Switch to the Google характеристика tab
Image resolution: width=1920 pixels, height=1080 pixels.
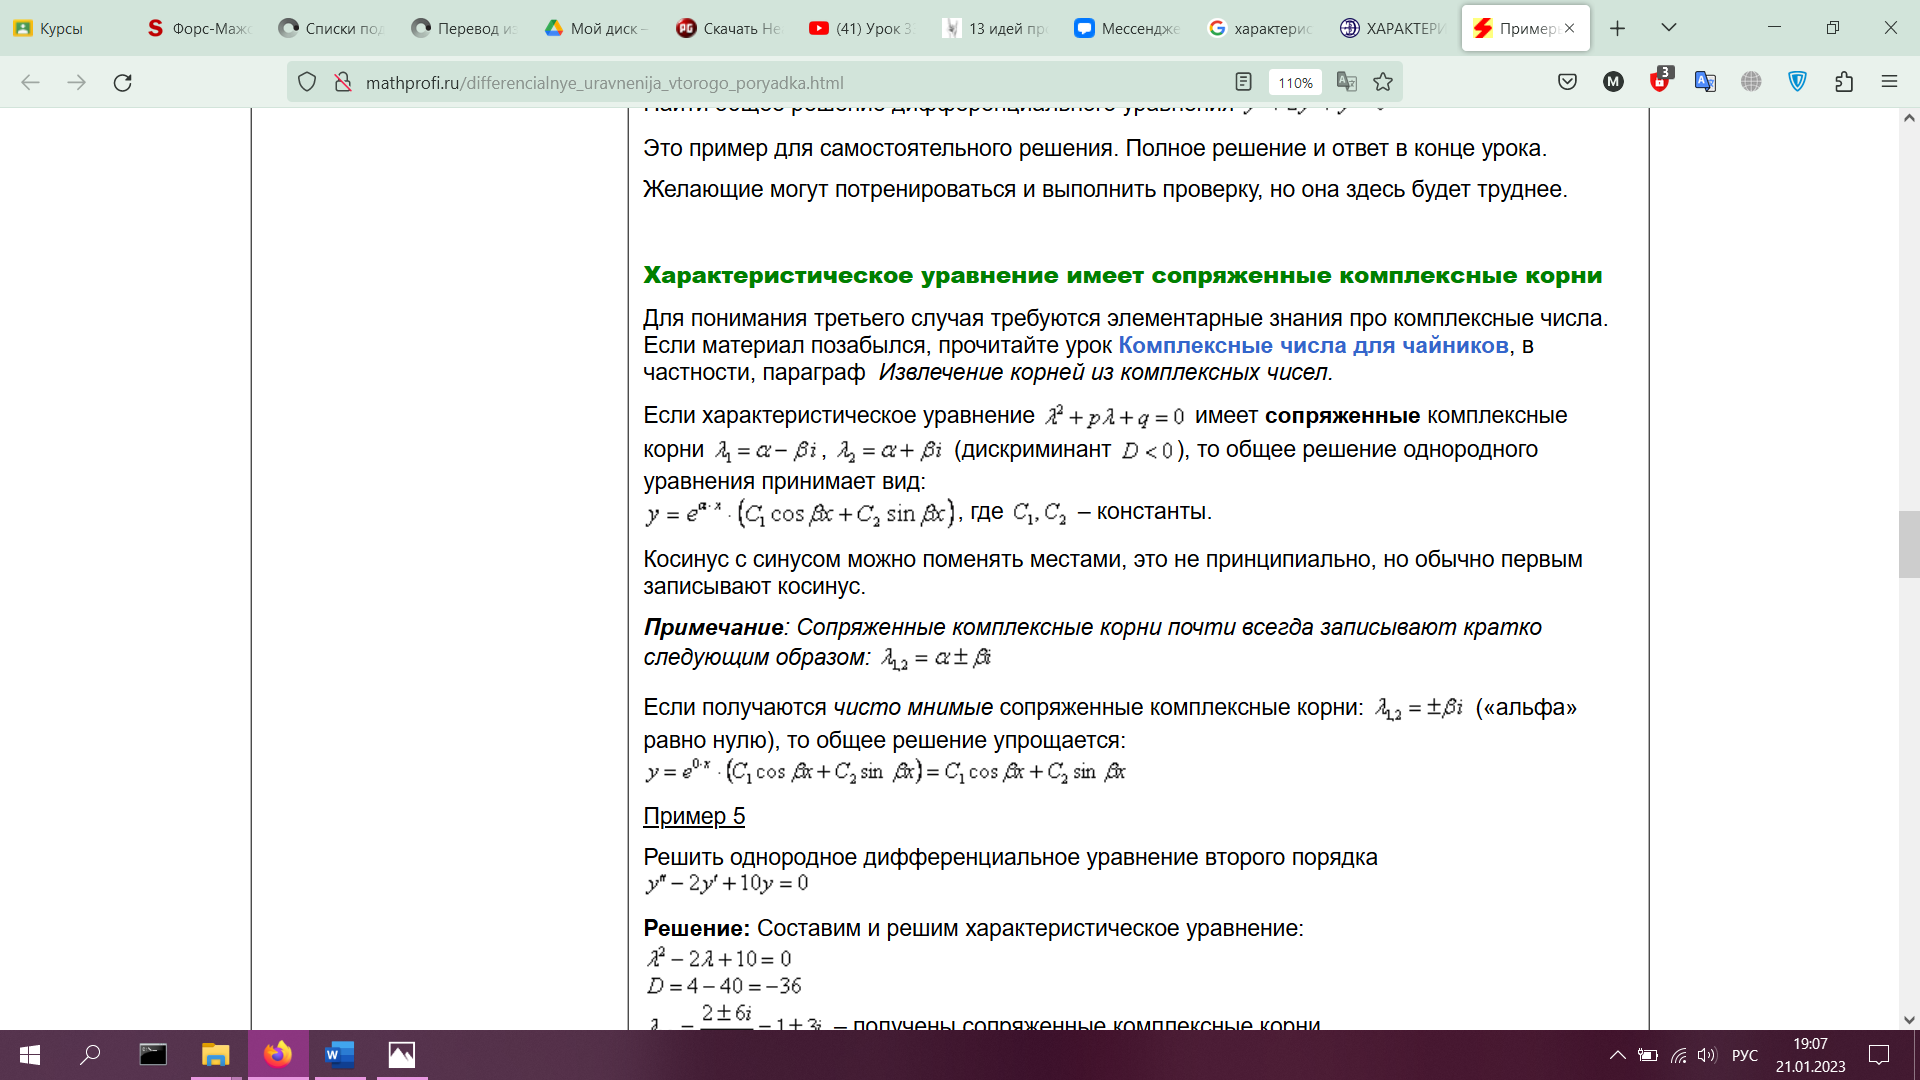(1260, 28)
